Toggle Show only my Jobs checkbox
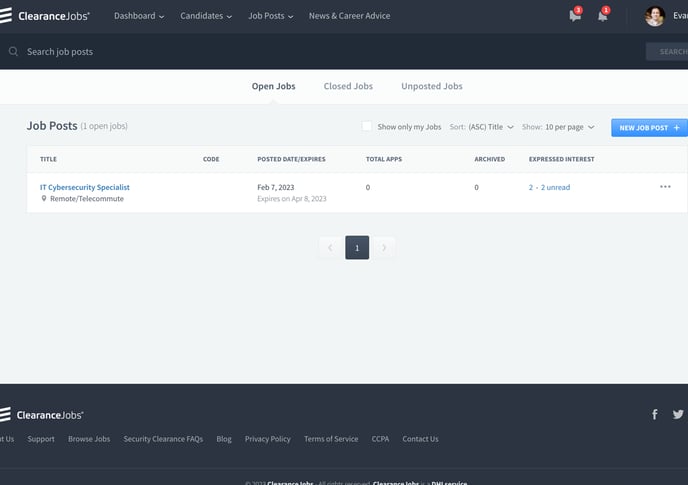The width and height of the screenshot is (688, 485). (x=367, y=126)
